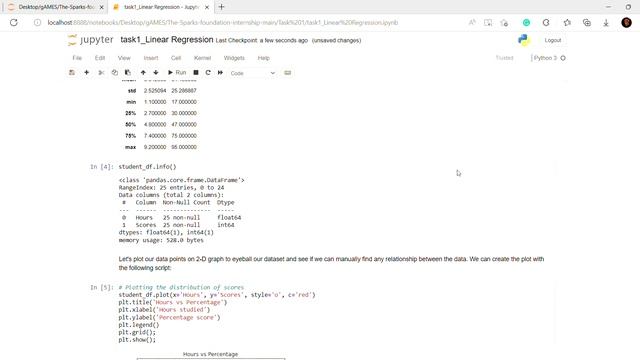This screenshot has width=640, height=360.
Task: Rename notebook title task1_Linear Regression
Action: (167, 40)
